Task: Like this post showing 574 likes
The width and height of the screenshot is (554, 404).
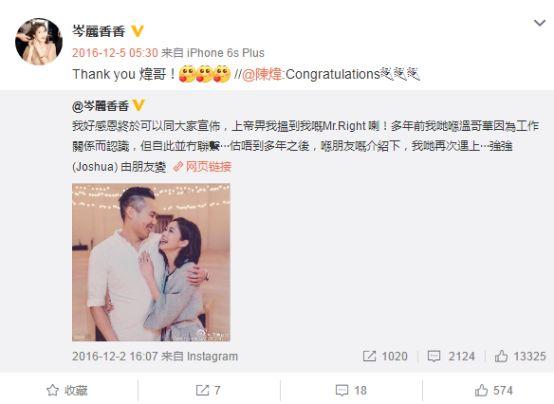Action: click(494, 391)
